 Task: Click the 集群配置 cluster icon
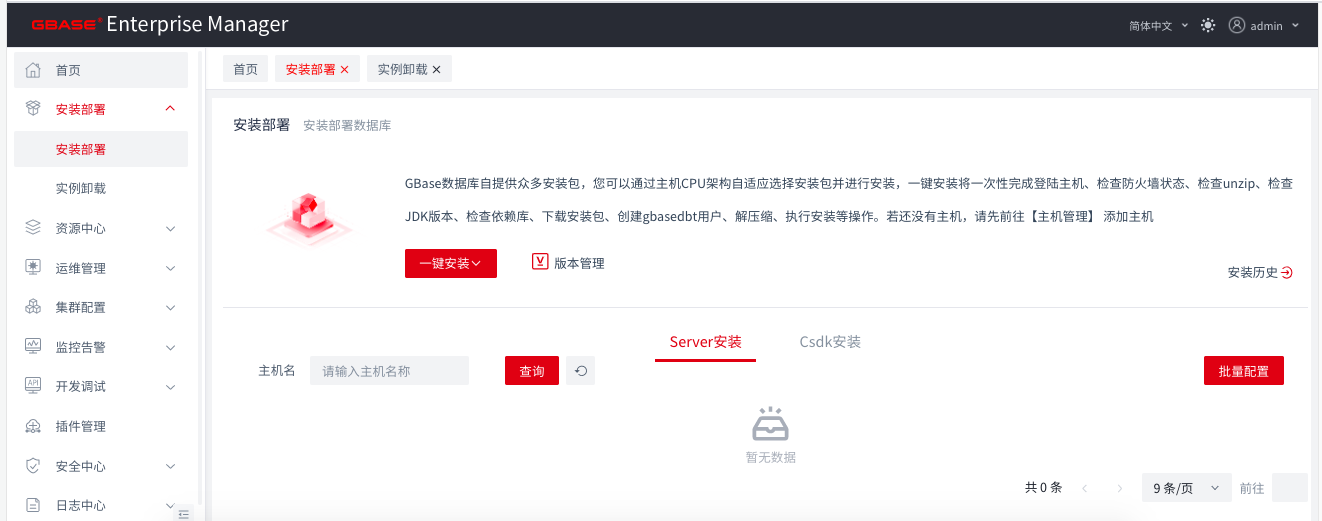click(x=33, y=307)
